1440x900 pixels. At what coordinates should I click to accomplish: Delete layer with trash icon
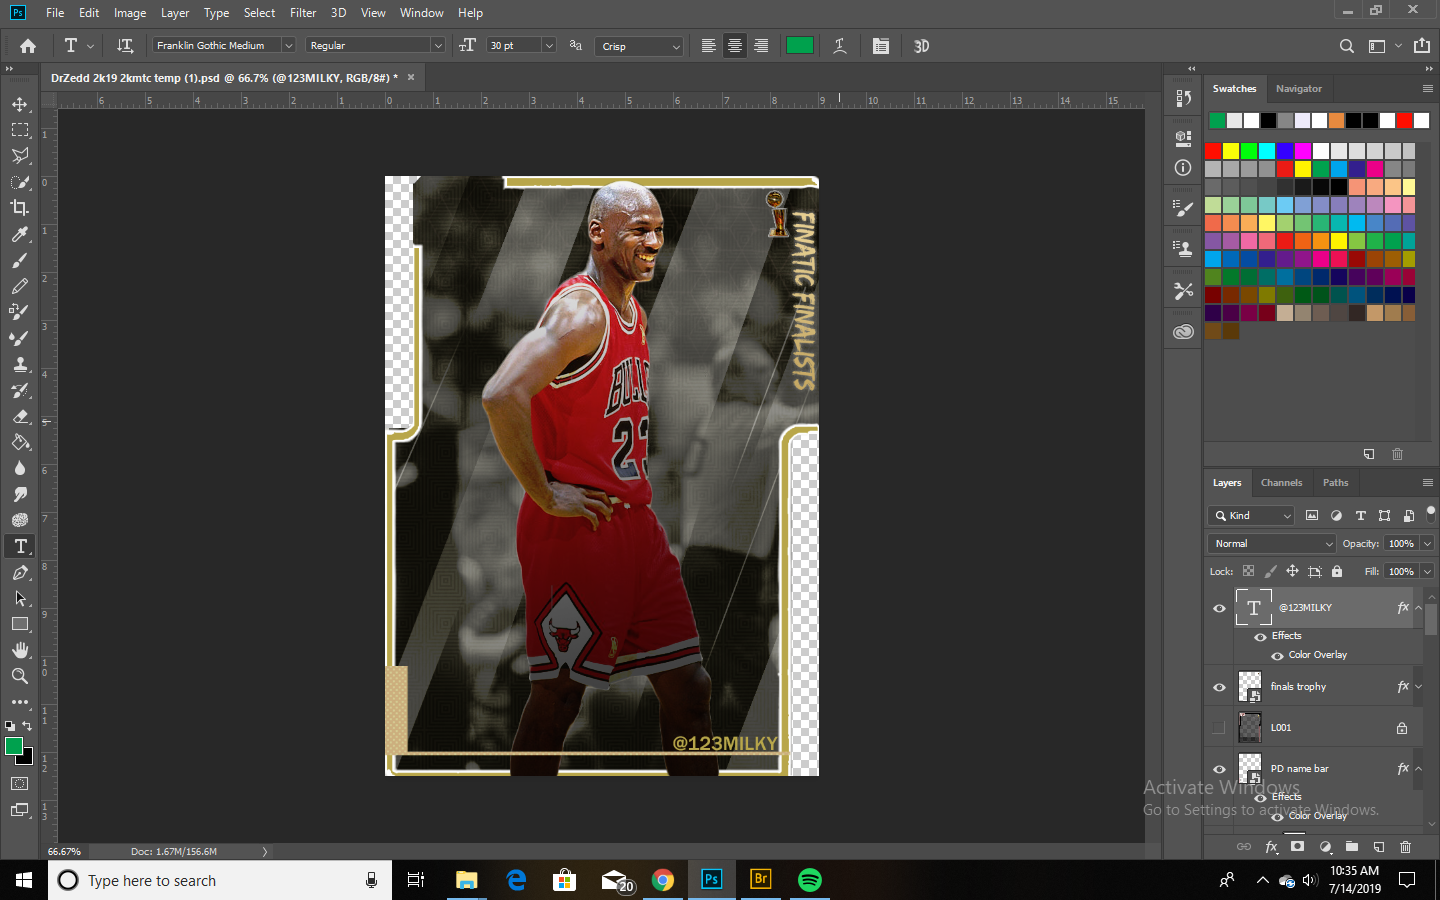click(x=1405, y=847)
